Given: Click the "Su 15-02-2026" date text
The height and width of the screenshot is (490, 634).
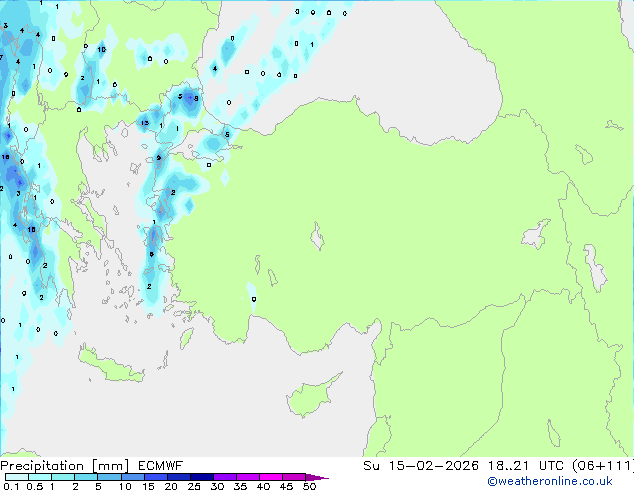Looking at the screenshot, I should (x=421, y=466).
